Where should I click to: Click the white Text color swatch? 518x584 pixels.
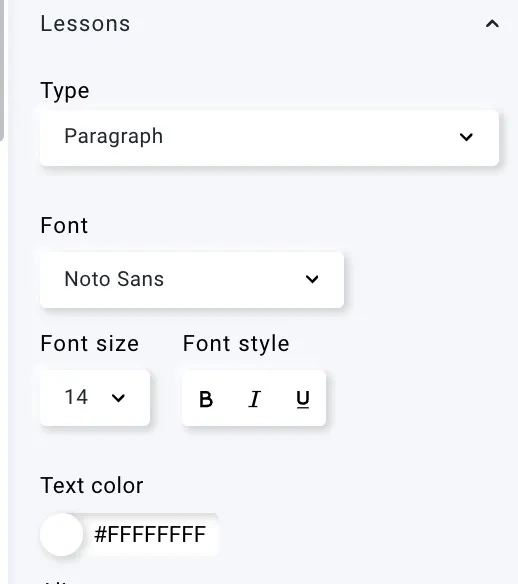[x=61, y=534]
